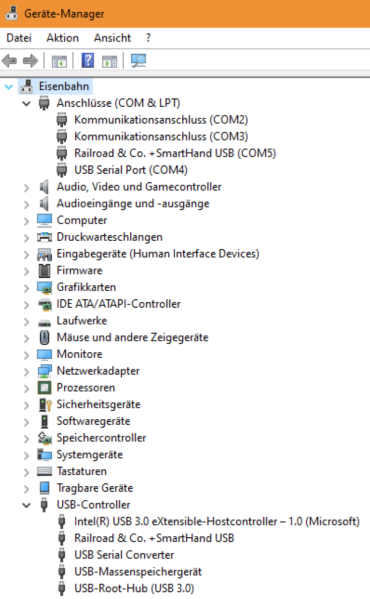Expand the Eingabegeräte (Human Interface Devices) node
Viewport: 370px width, 599px height.
pos(26,254)
